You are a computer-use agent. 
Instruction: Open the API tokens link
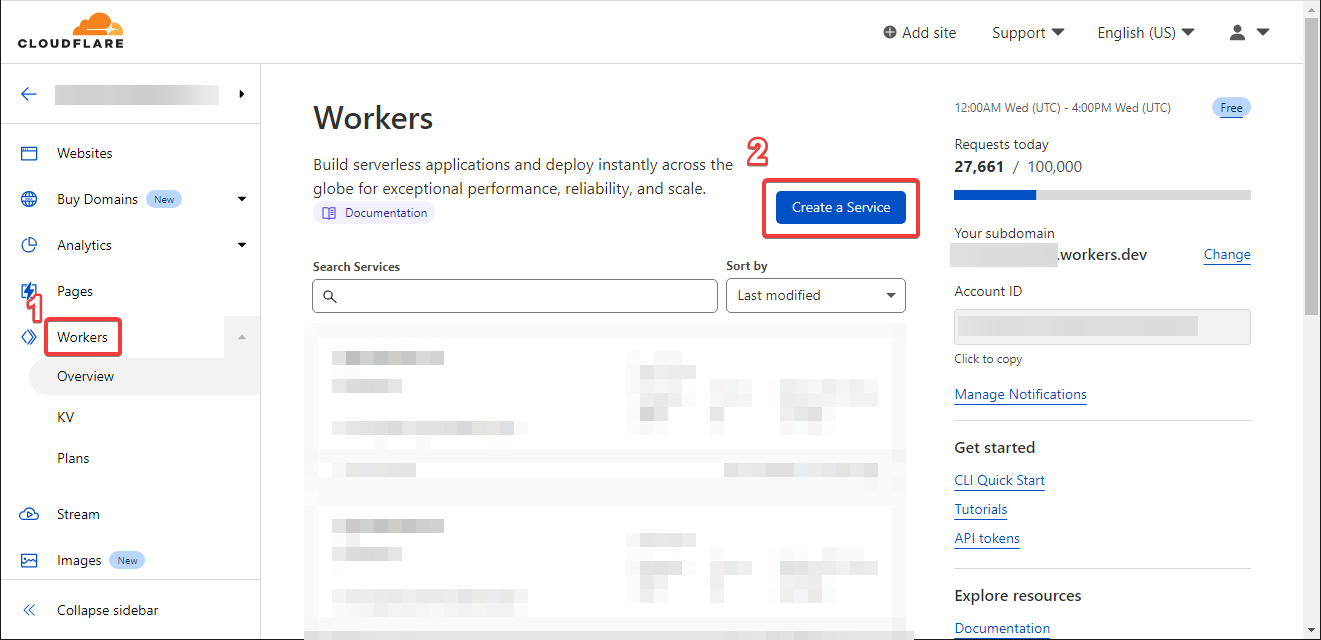point(987,538)
